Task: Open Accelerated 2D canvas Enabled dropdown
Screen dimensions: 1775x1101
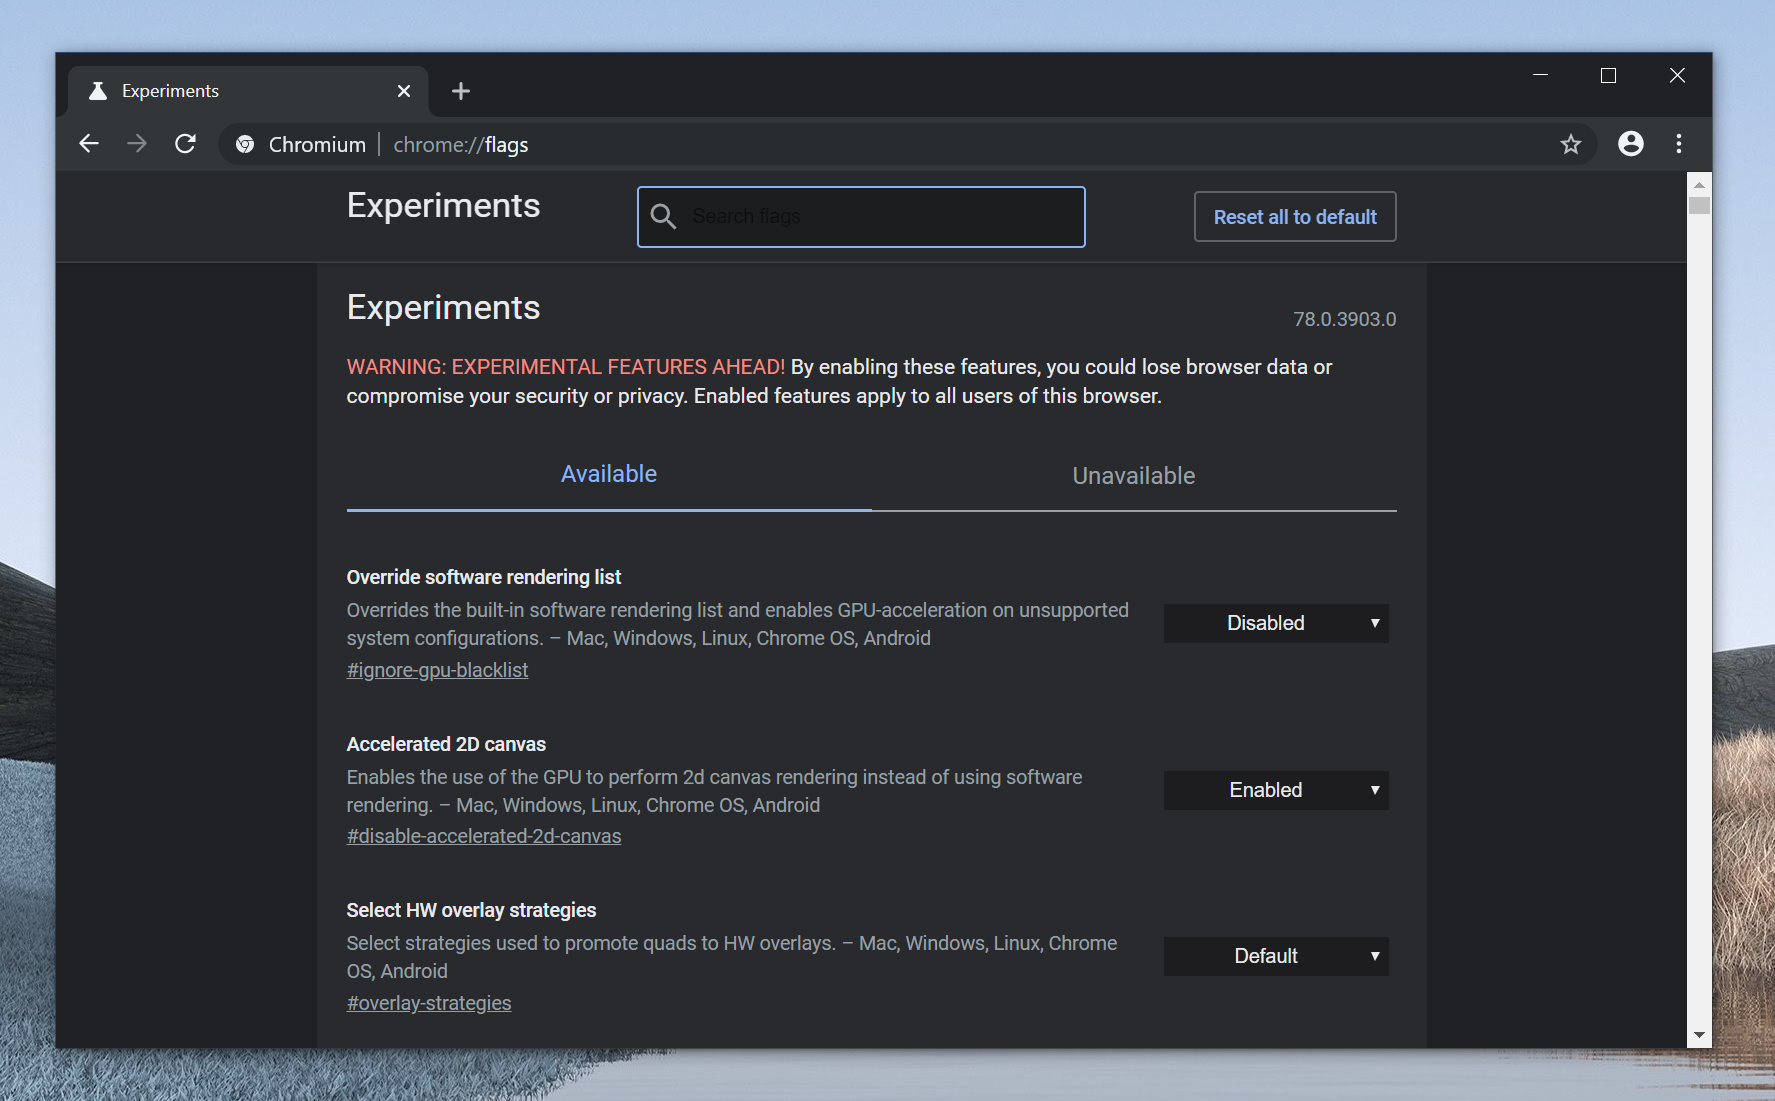Action: coord(1275,790)
